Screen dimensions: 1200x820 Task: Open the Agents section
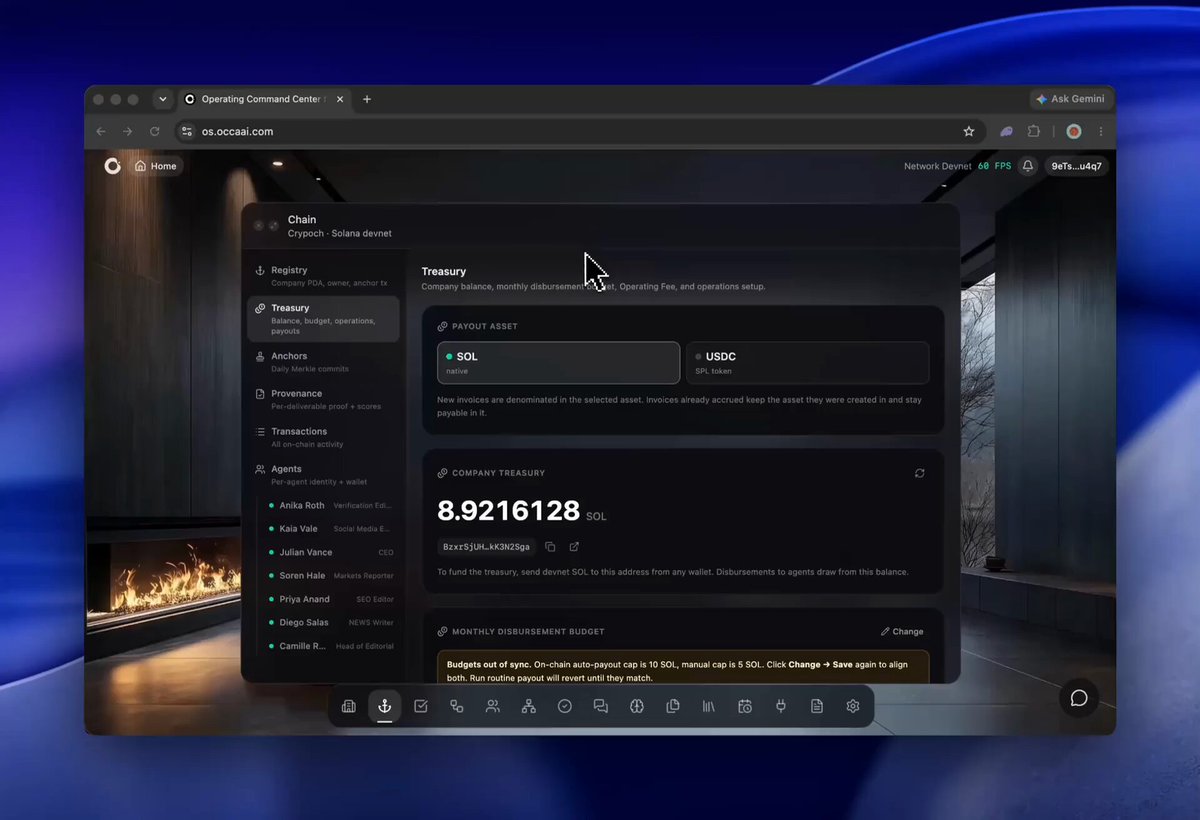[323, 474]
